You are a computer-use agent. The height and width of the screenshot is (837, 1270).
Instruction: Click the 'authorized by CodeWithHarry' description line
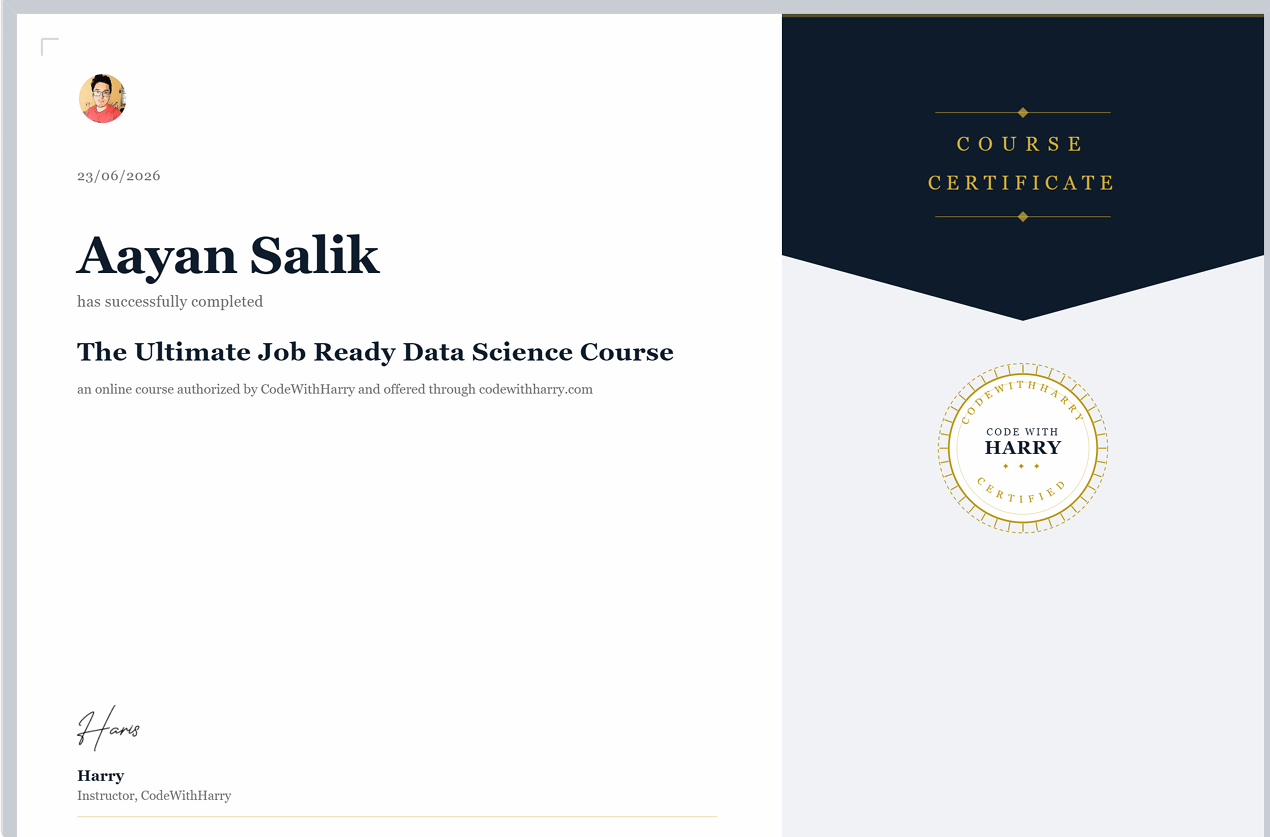pyautogui.click(x=335, y=389)
